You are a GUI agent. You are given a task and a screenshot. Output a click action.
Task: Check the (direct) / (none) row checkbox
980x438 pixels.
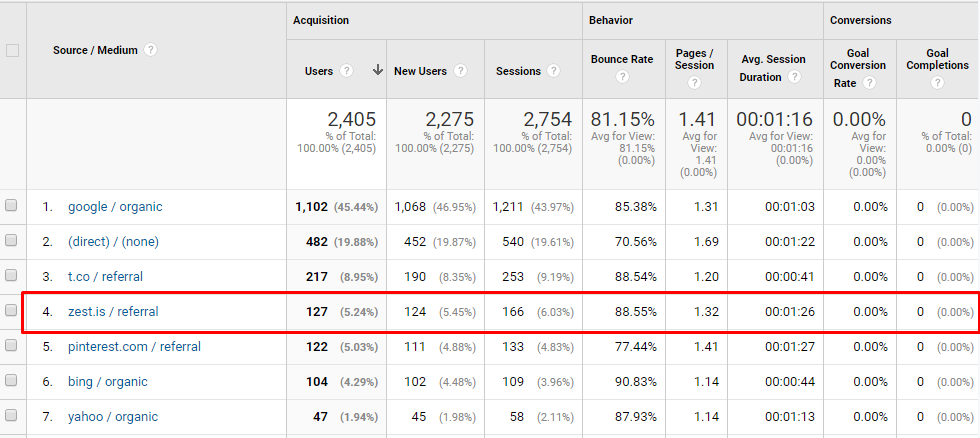point(11,241)
